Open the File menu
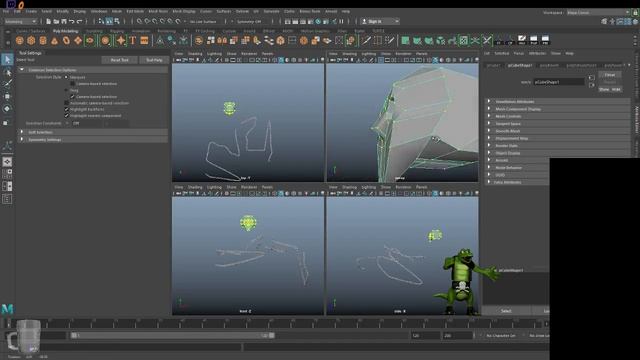Screen dimensions: 640x360 [6, 11]
